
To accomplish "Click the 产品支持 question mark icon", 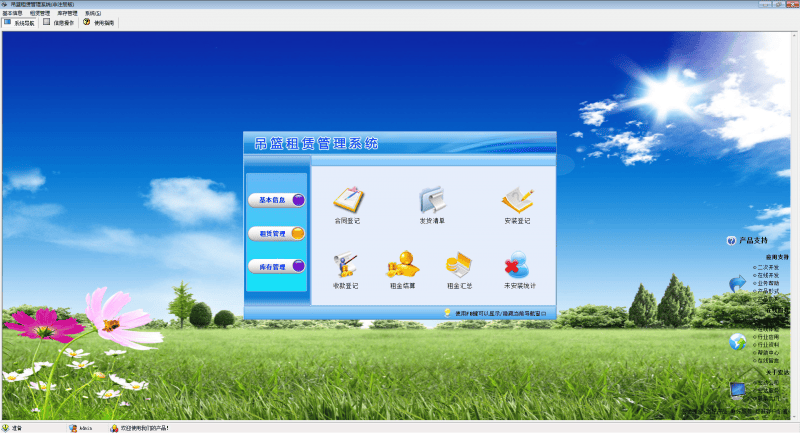I will (731, 241).
